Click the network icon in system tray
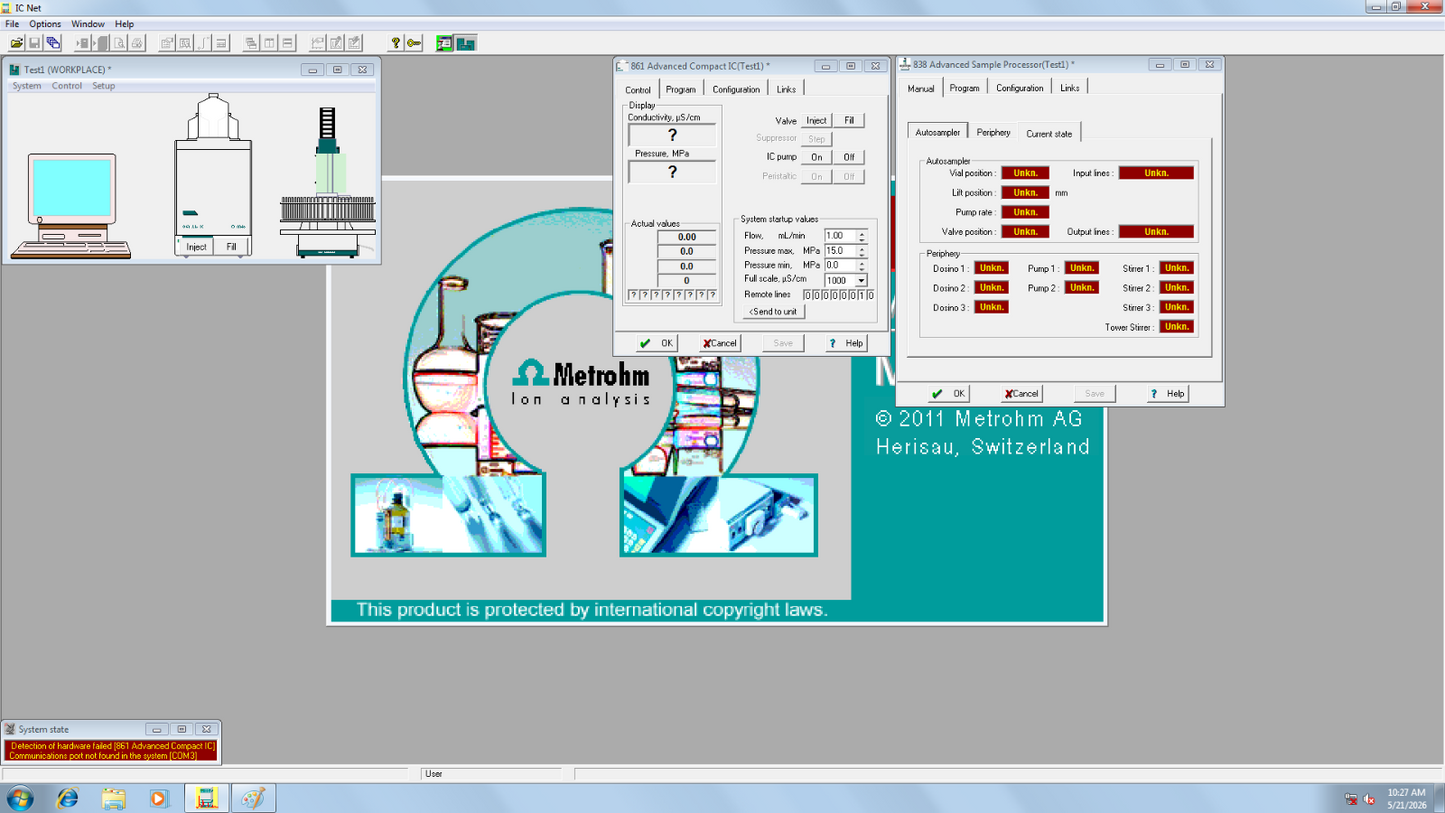Screen dimensions: 1445x813 point(1351,799)
